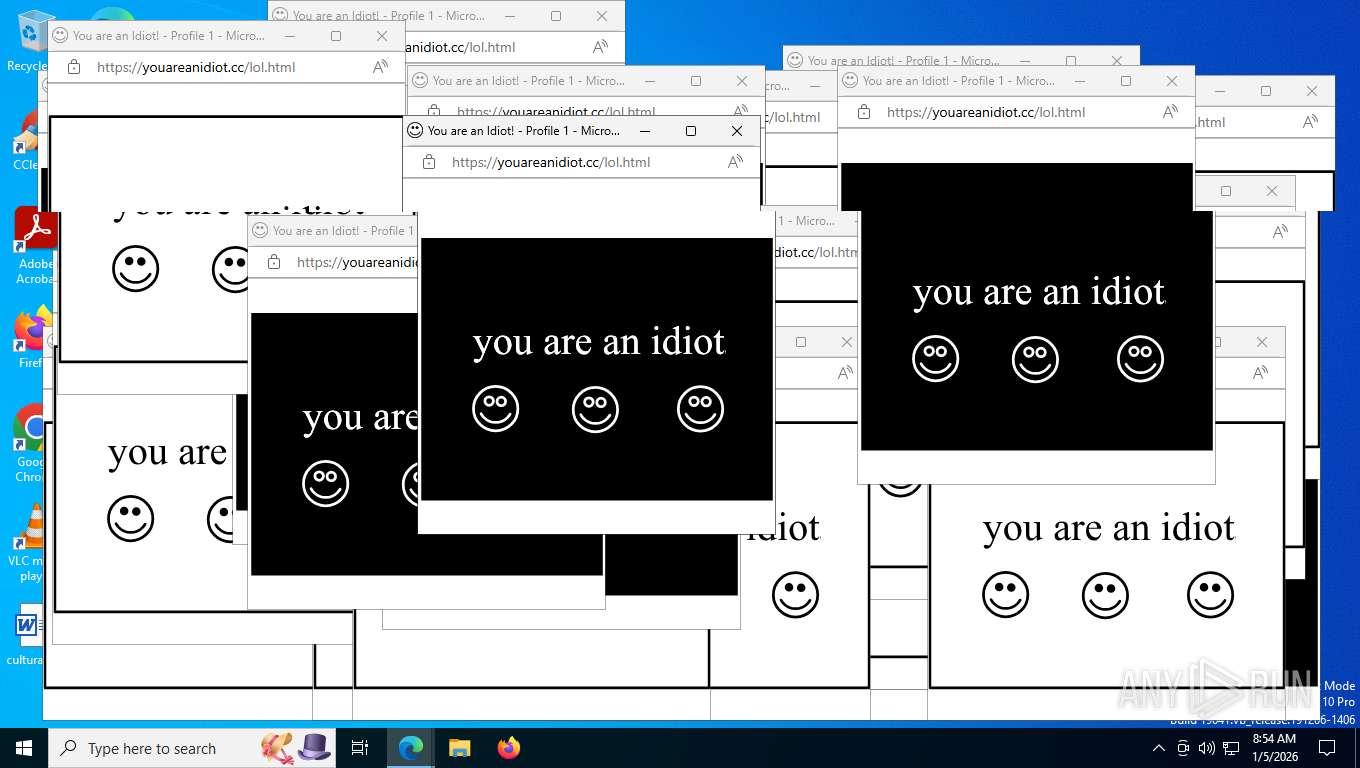Image resolution: width=1360 pixels, height=768 pixels.
Task: Click lock icon in window behind the front center window
Action: coord(434,112)
